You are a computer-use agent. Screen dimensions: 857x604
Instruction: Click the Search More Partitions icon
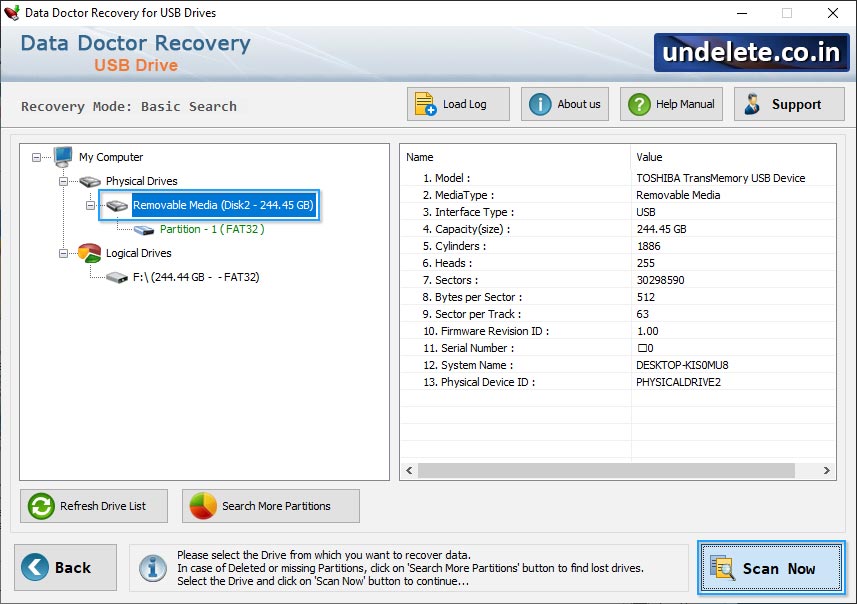click(x=198, y=506)
